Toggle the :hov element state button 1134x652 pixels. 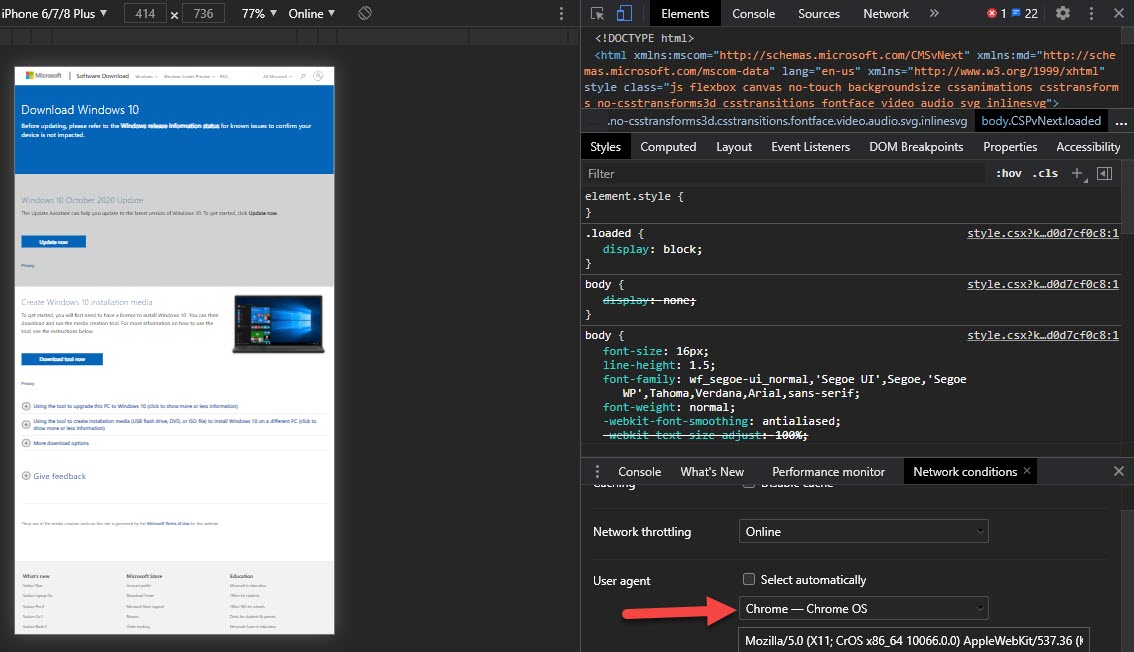pyautogui.click(x=1008, y=173)
